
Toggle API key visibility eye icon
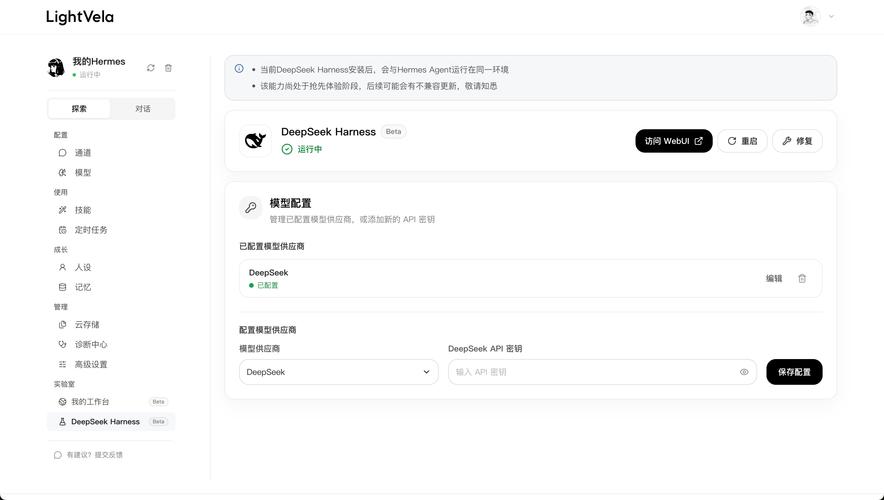click(744, 372)
